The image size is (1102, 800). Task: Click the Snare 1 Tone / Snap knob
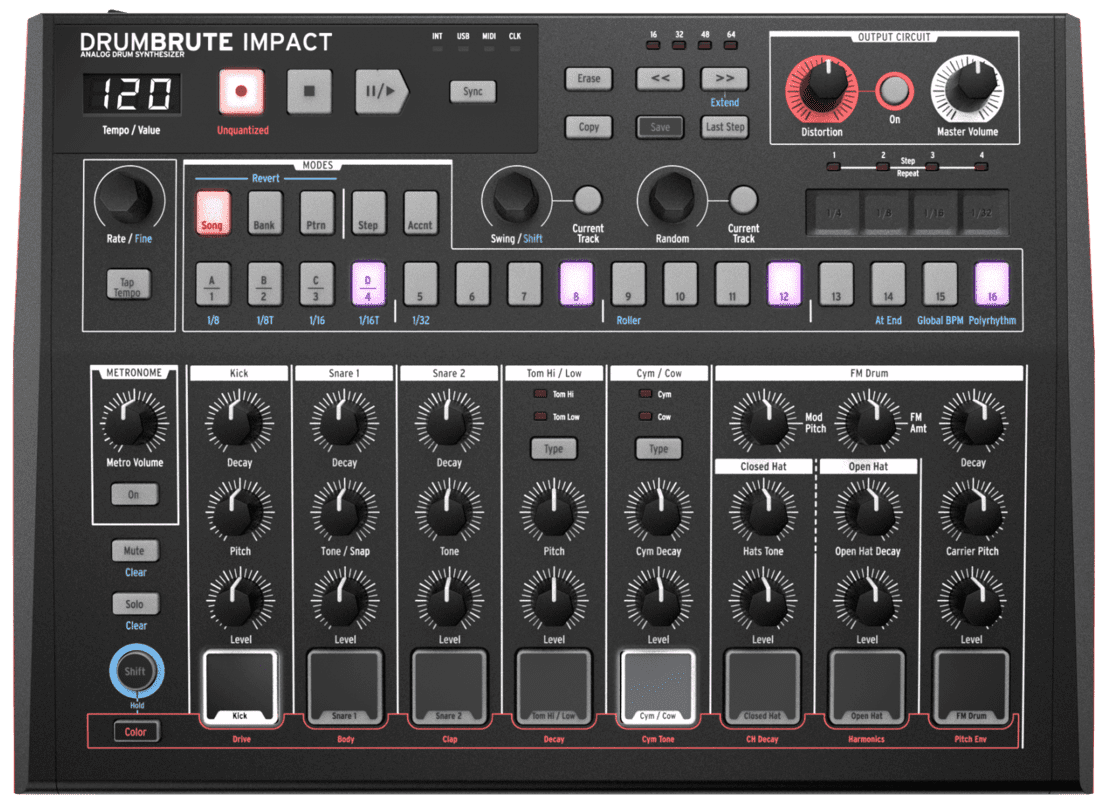(x=344, y=511)
